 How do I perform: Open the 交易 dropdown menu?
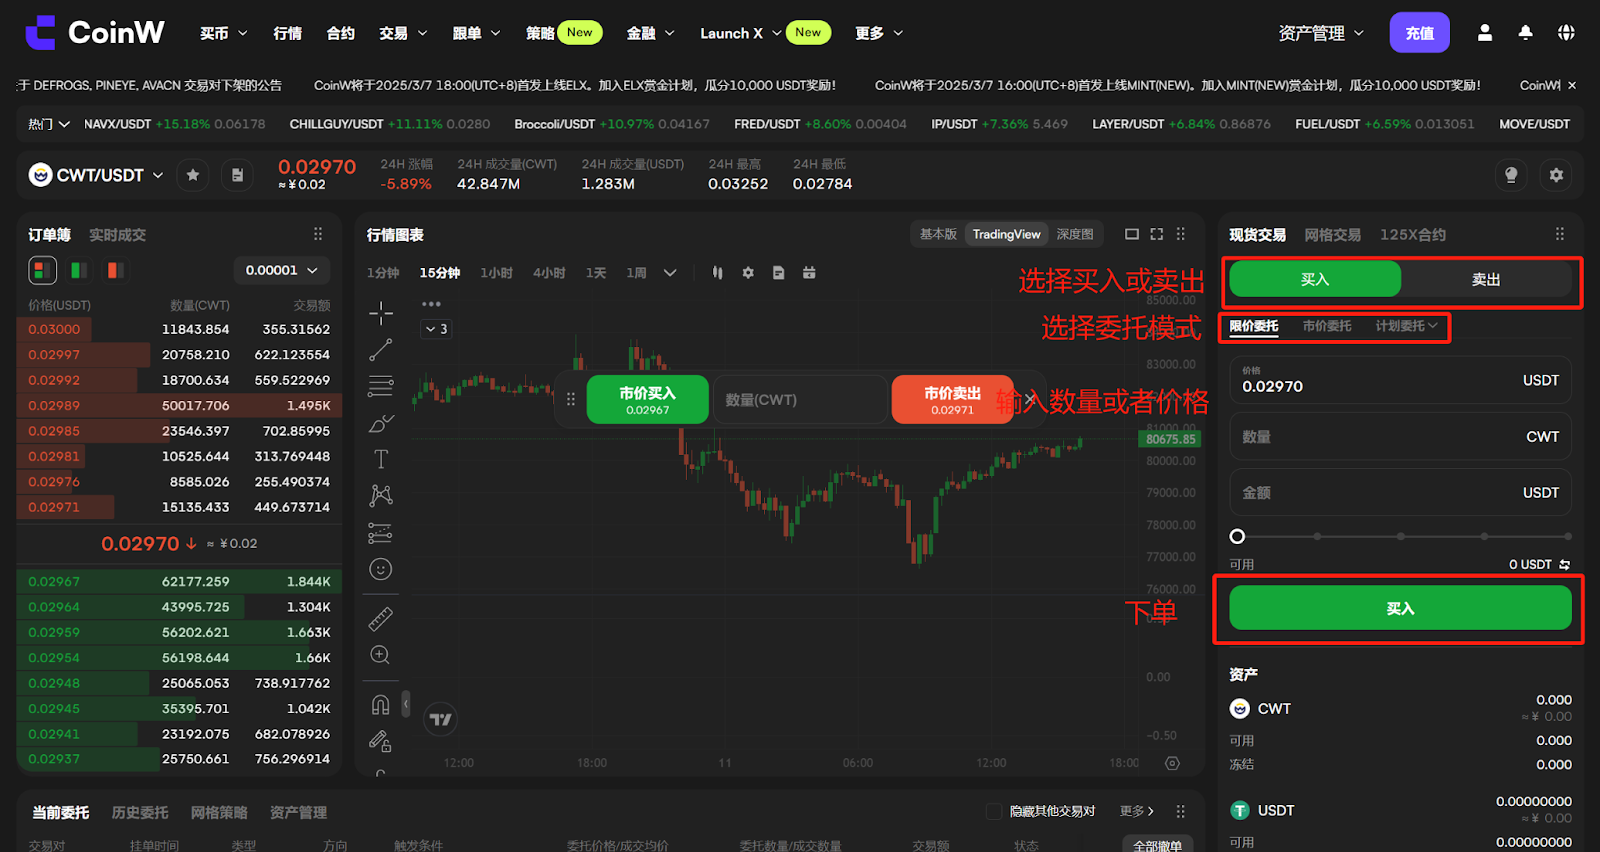403,33
